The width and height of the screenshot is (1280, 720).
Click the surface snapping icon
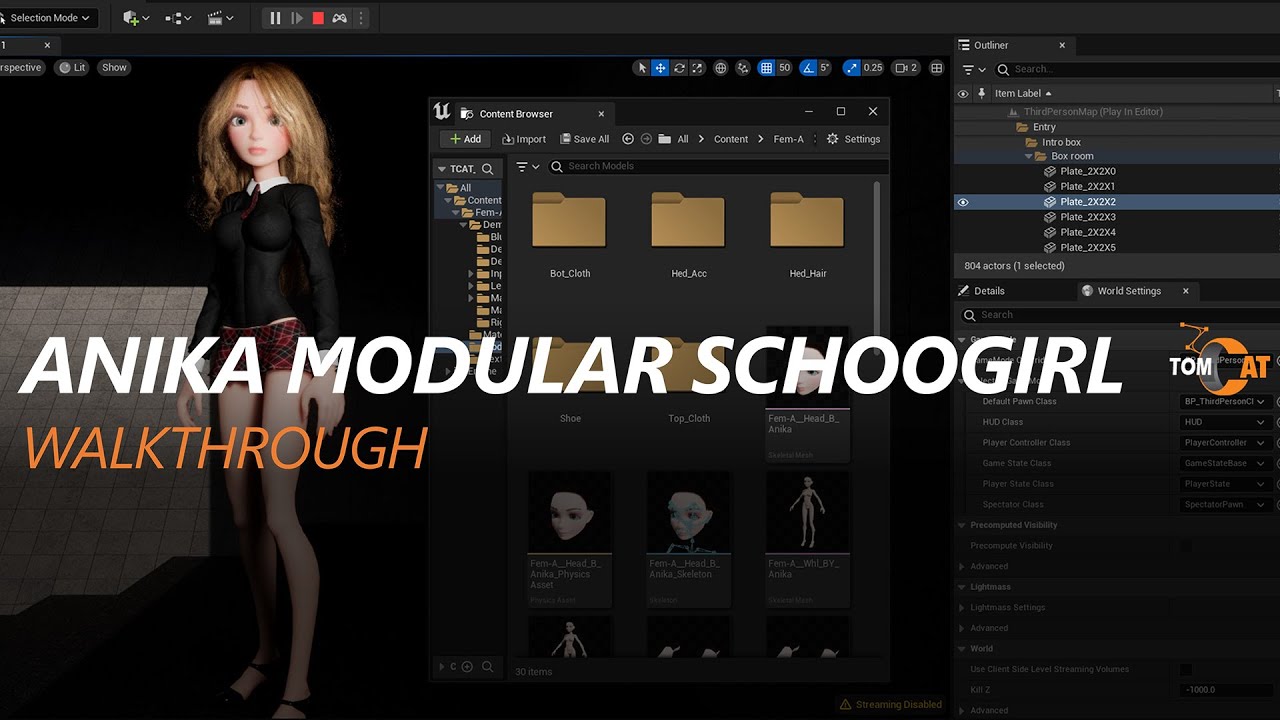pyautogui.click(x=743, y=68)
